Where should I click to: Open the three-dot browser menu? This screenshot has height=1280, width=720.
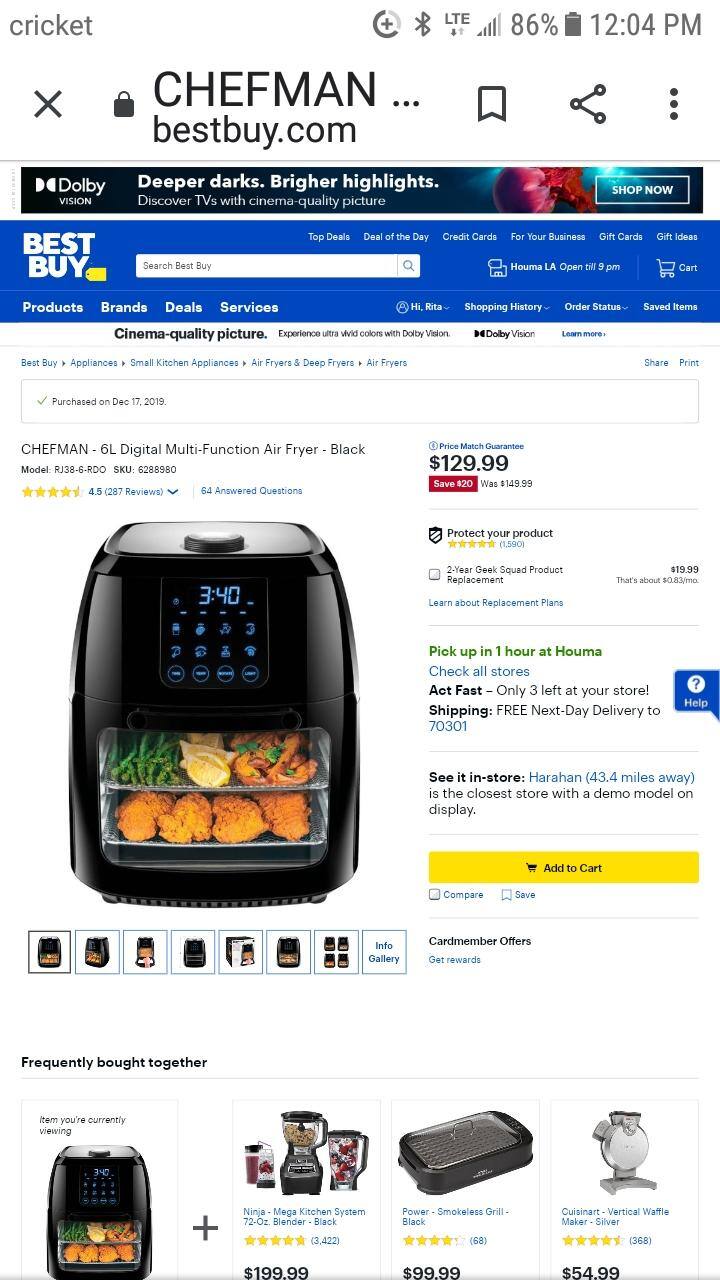[x=674, y=104]
